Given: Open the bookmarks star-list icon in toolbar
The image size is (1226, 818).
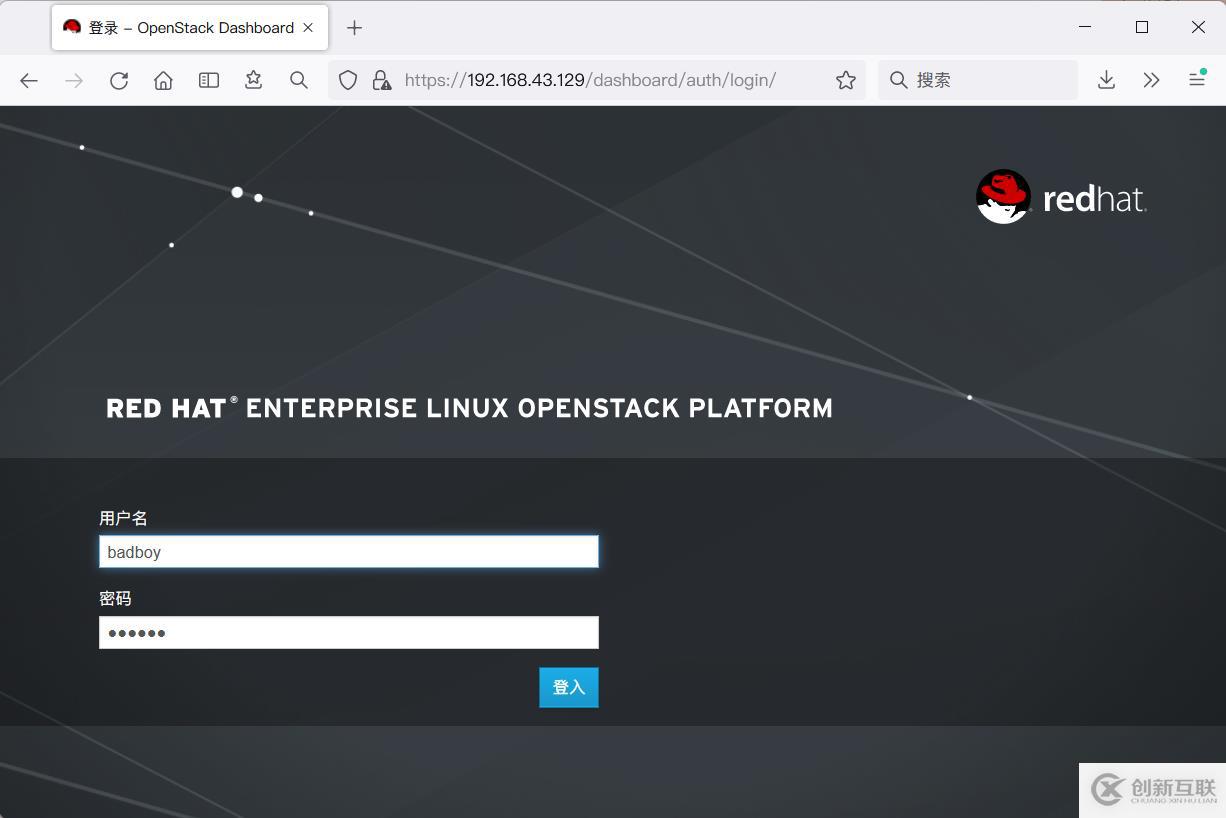Looking at the screenshot, I should point(254,80).
